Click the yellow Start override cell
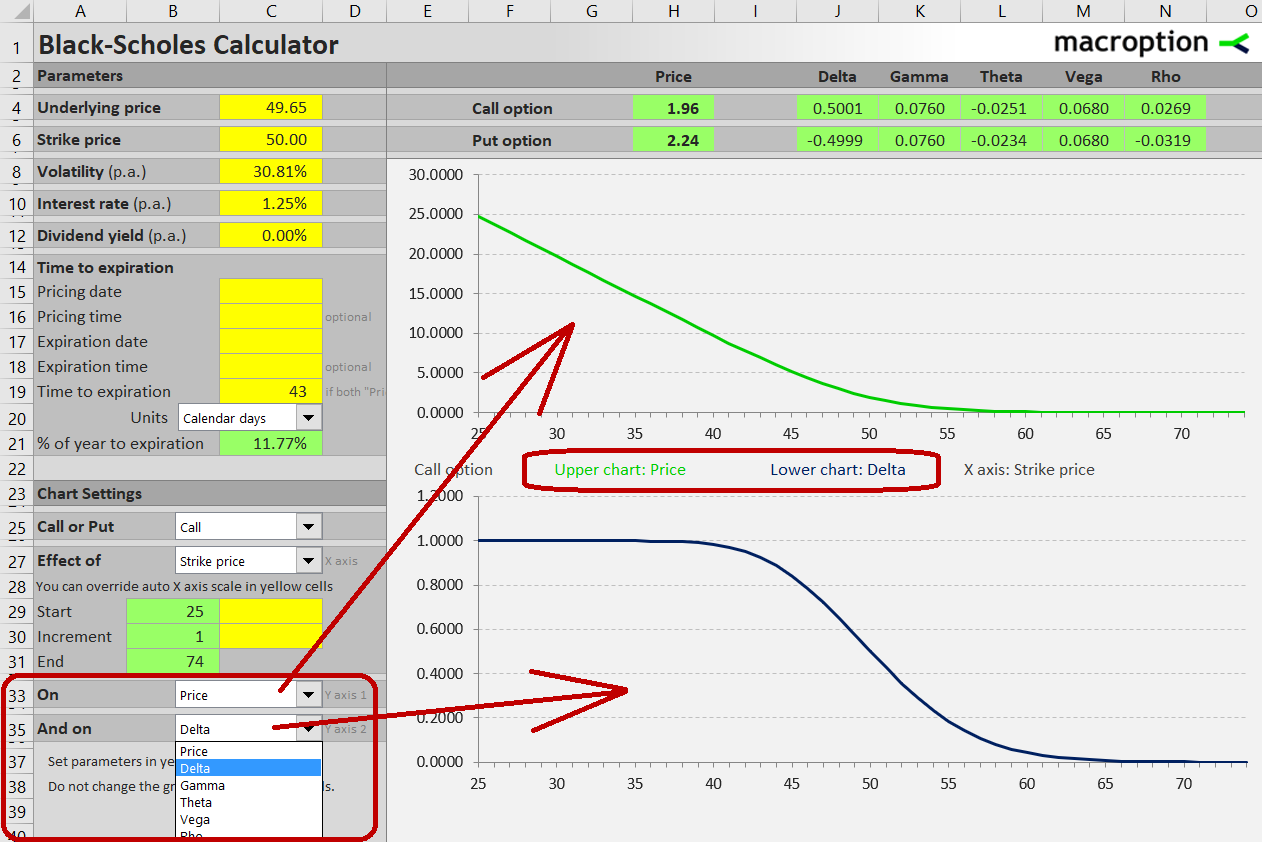This screenshot has height=842, width=1262. [270, 612]
